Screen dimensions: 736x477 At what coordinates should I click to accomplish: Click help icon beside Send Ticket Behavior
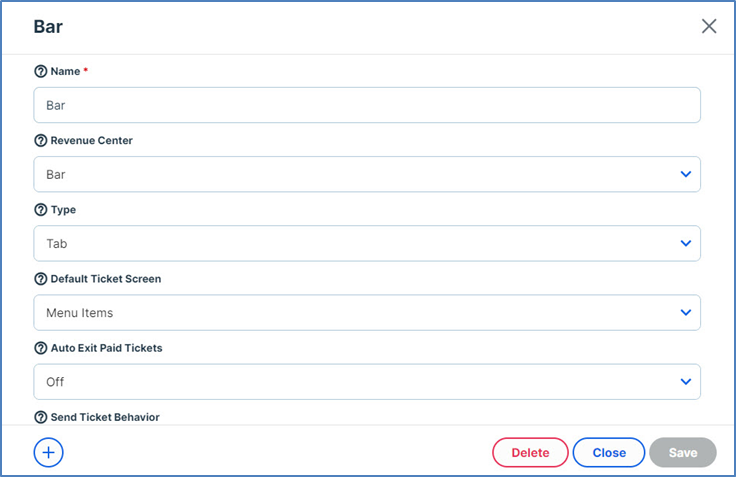(x=41, y=417)
